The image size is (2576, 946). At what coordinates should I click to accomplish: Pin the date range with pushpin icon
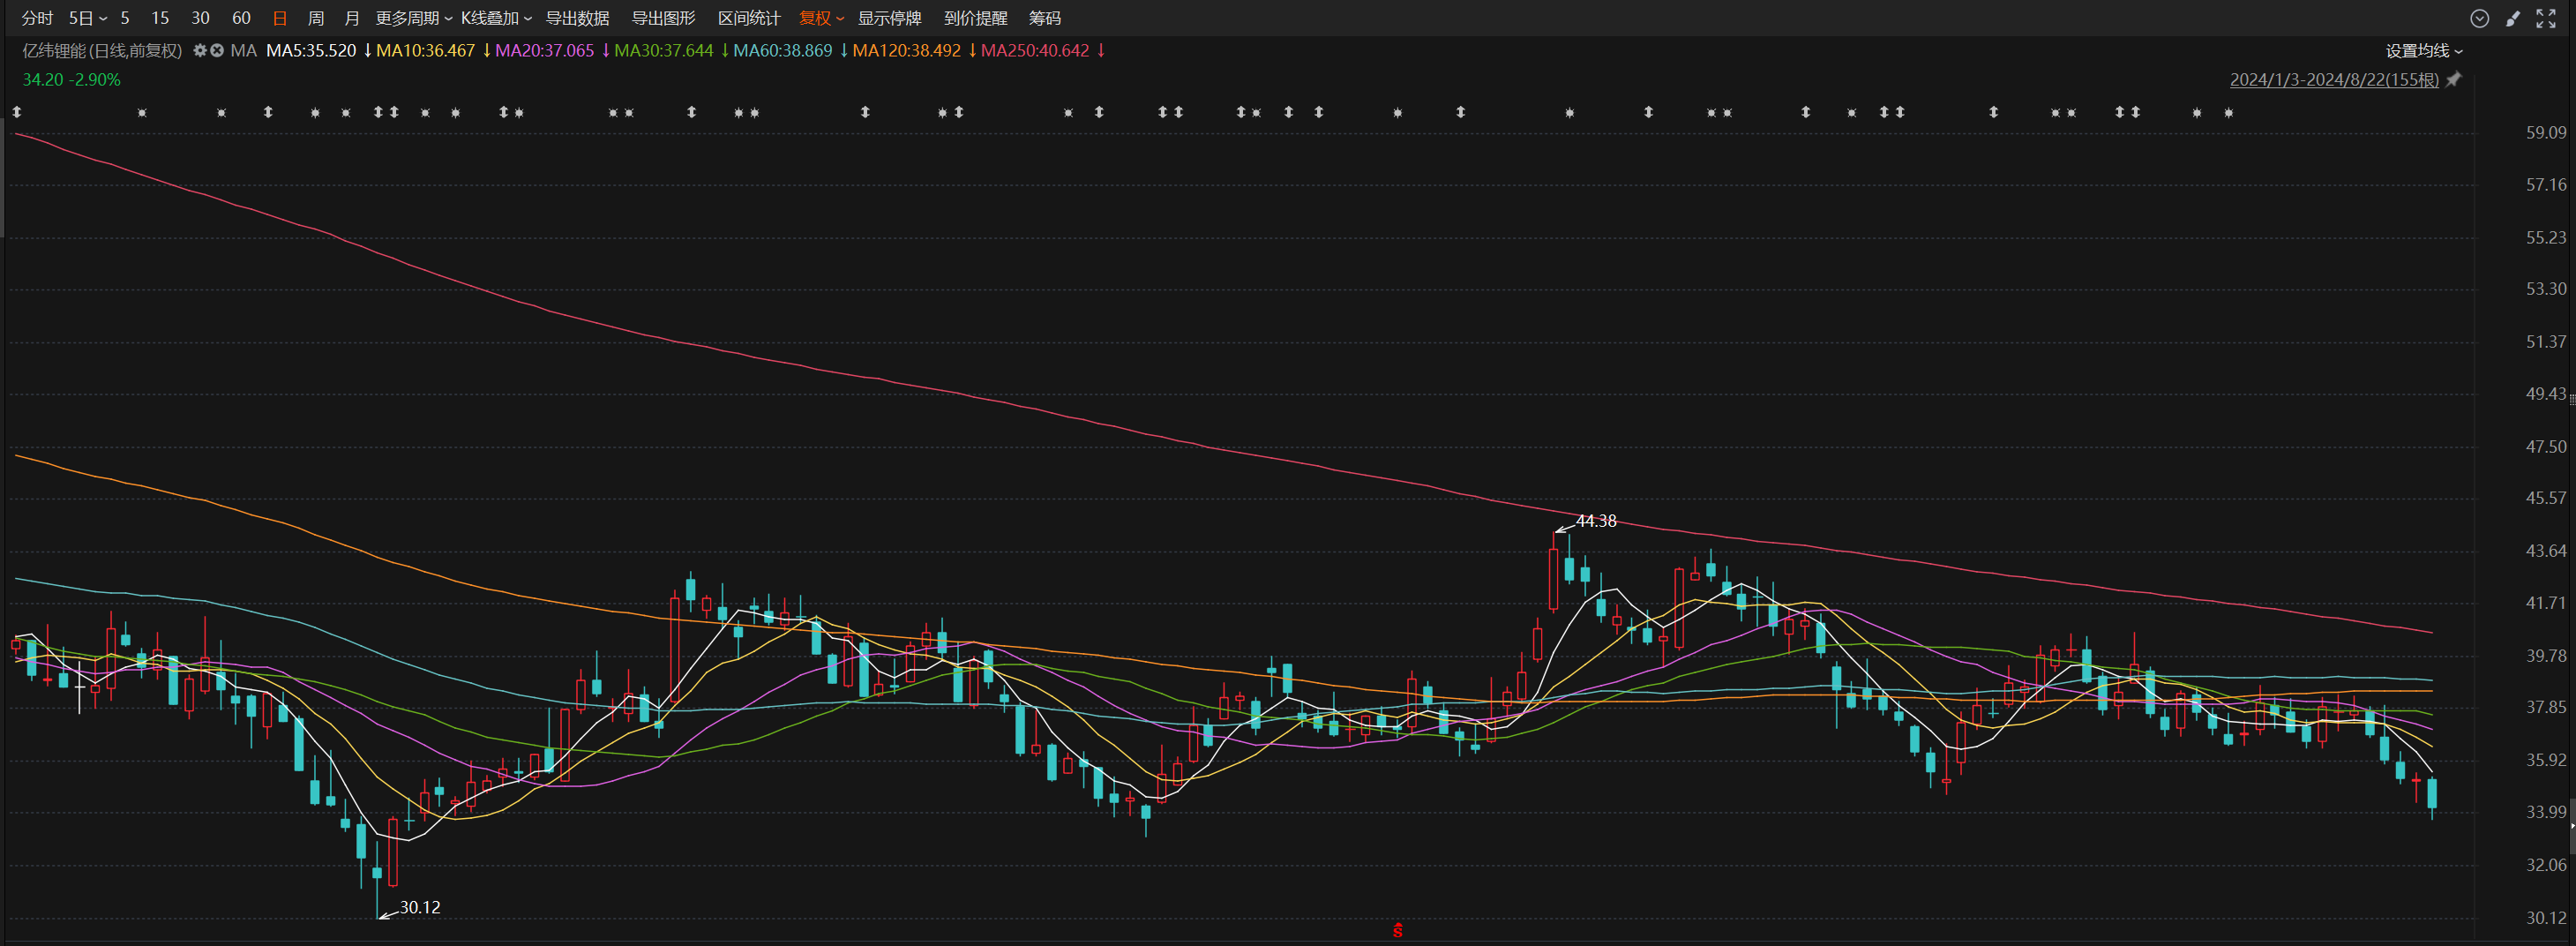pos(2454,80)
